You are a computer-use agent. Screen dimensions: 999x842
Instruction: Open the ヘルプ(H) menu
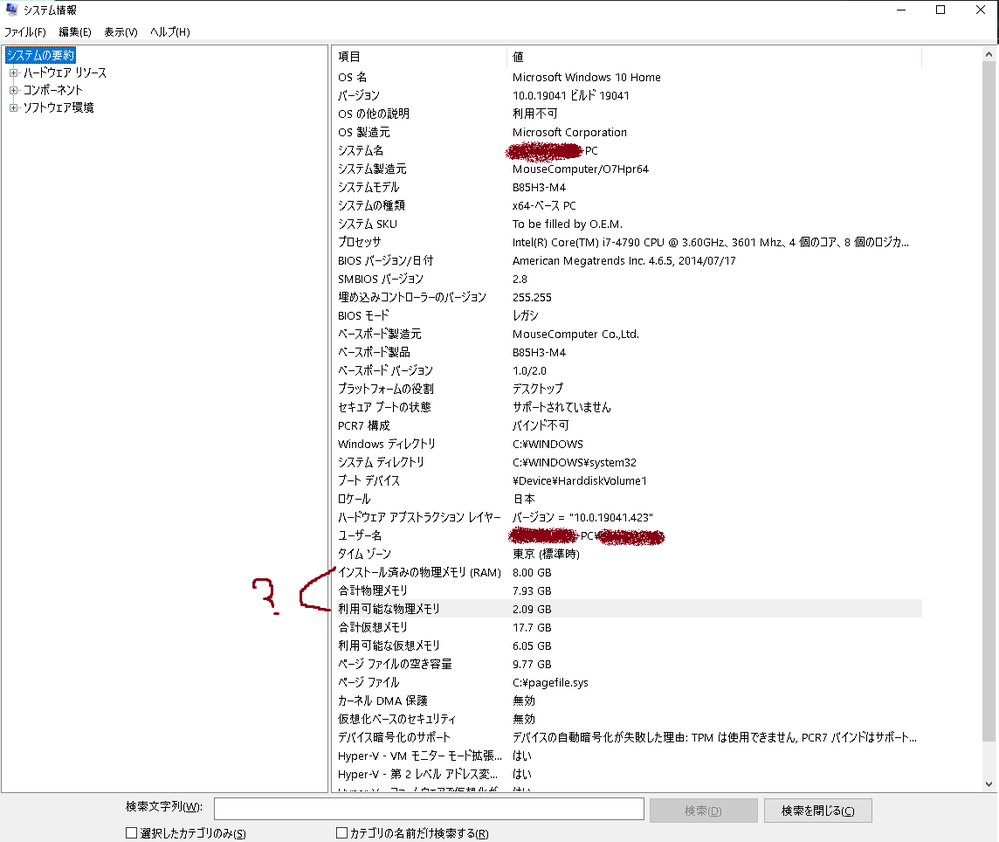click(170, 32)
